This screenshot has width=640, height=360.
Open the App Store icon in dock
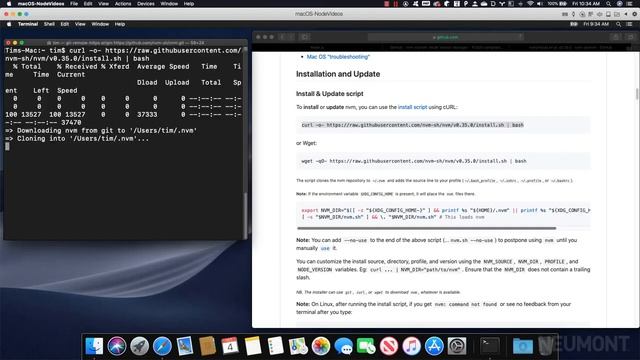(x=434, y=346)
